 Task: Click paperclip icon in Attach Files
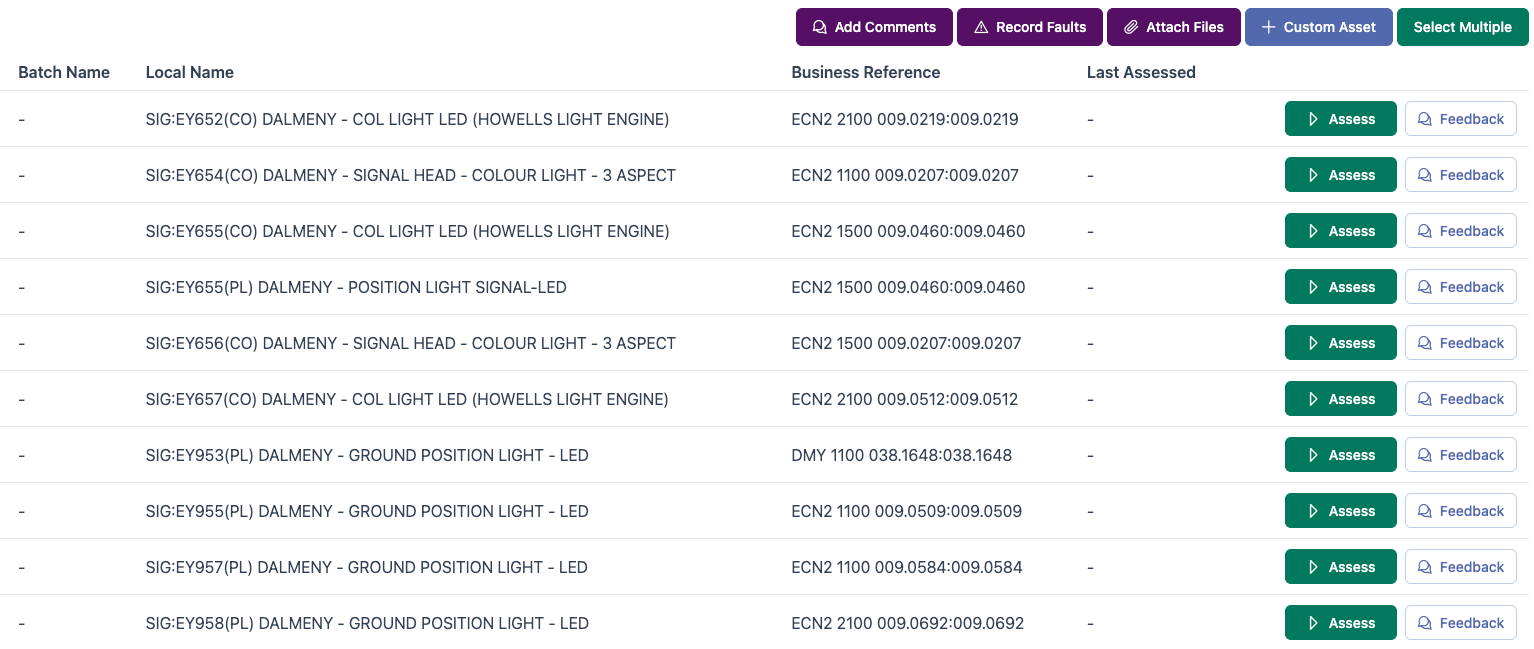click(1131, 27)
